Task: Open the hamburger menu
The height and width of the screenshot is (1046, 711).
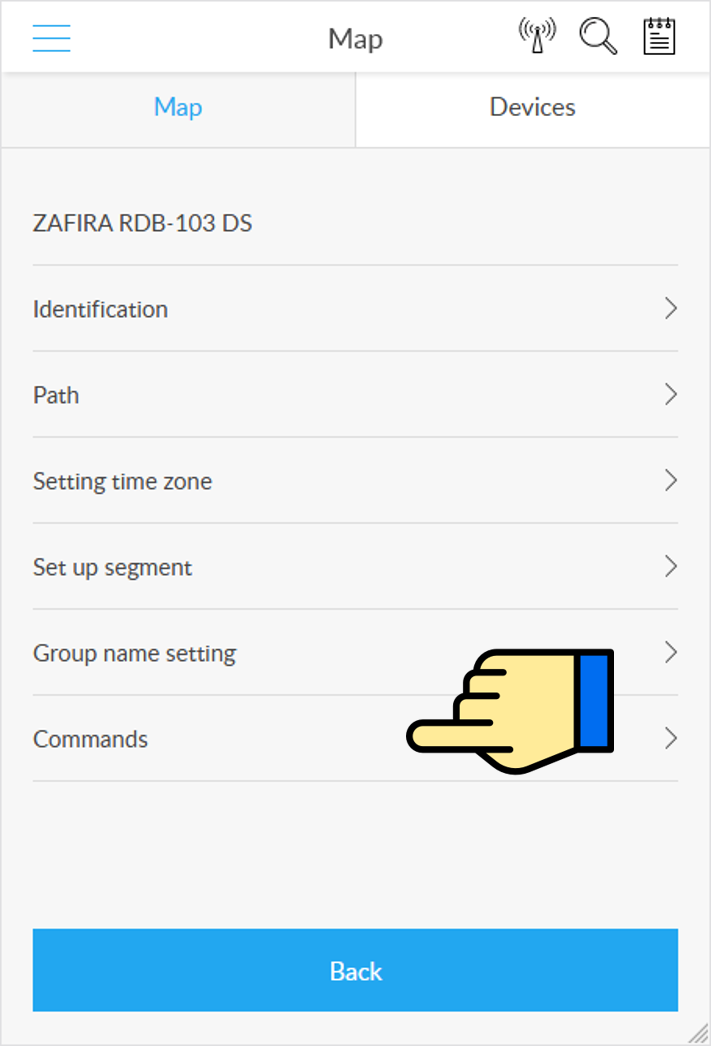Action: pos(51,38)
